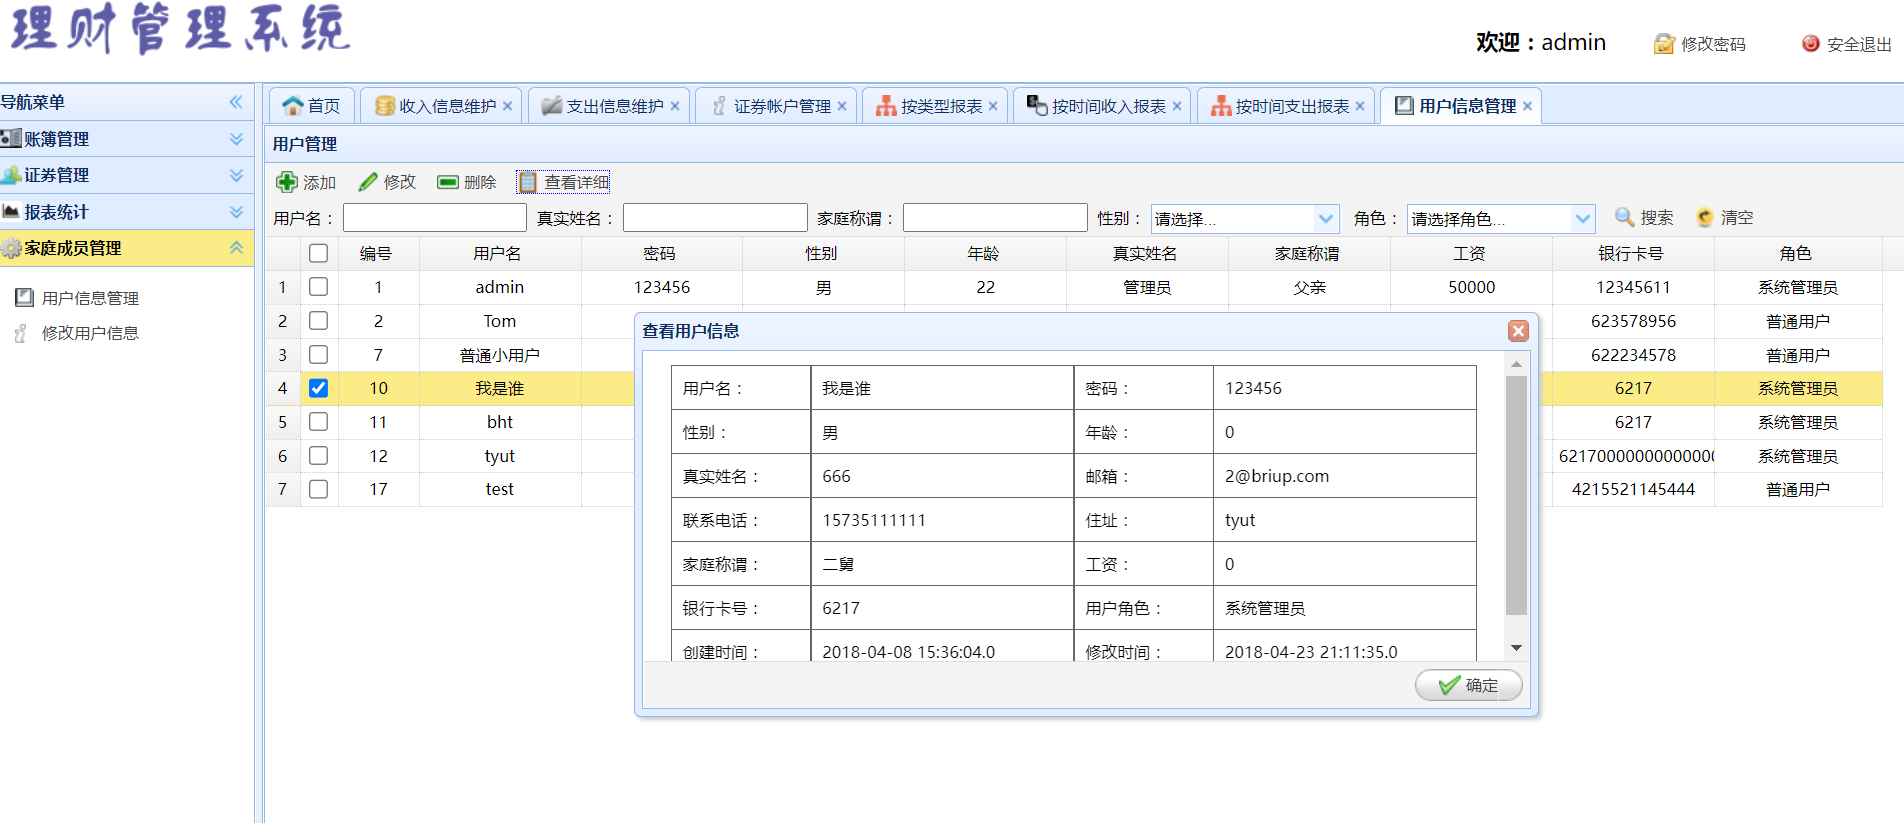This screenshot has width=1904, height=823.
Task: Click the chart icon on 按类型报表 tab
Action: point(886,106)
